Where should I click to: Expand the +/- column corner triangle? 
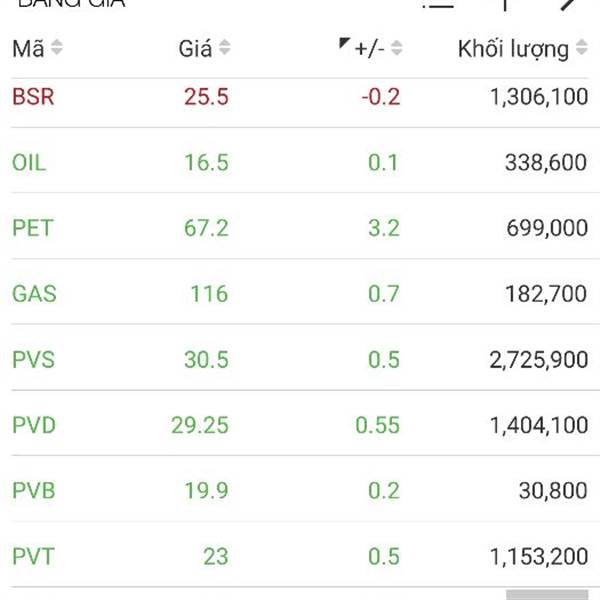[x=344, y=43]
